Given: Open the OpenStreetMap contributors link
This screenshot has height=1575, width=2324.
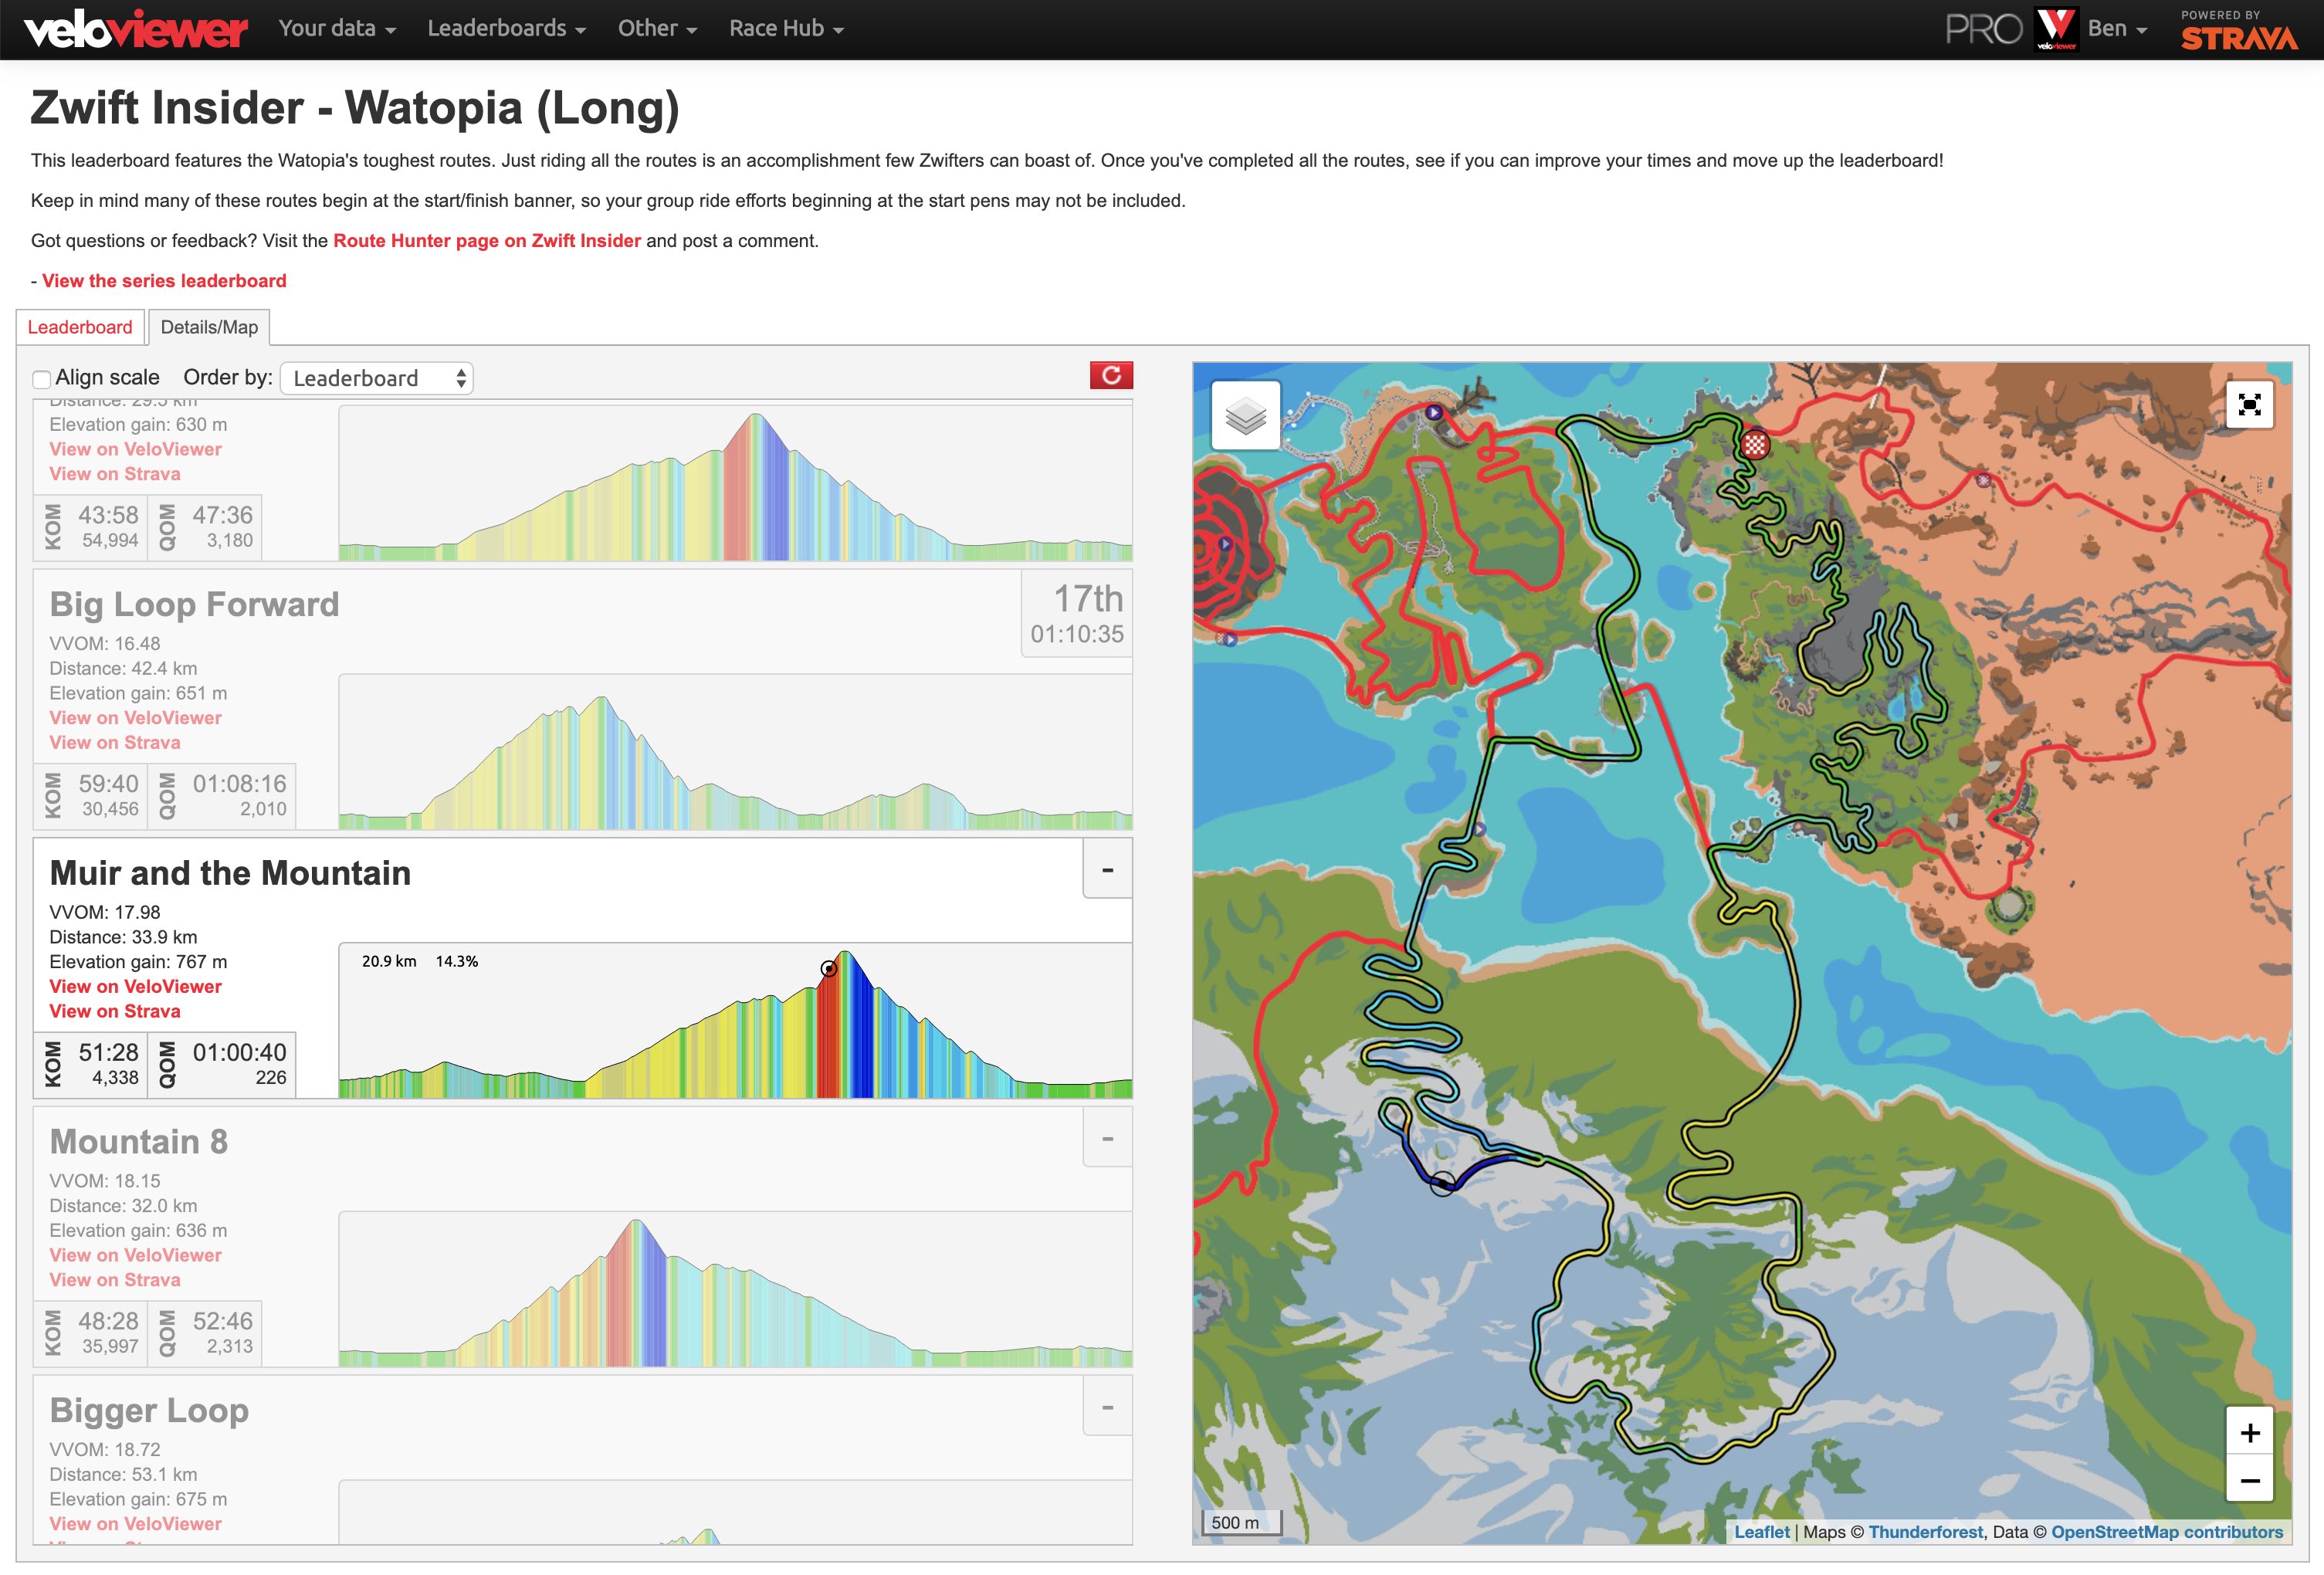Looking at the screenshot, I should 2167,1532.
